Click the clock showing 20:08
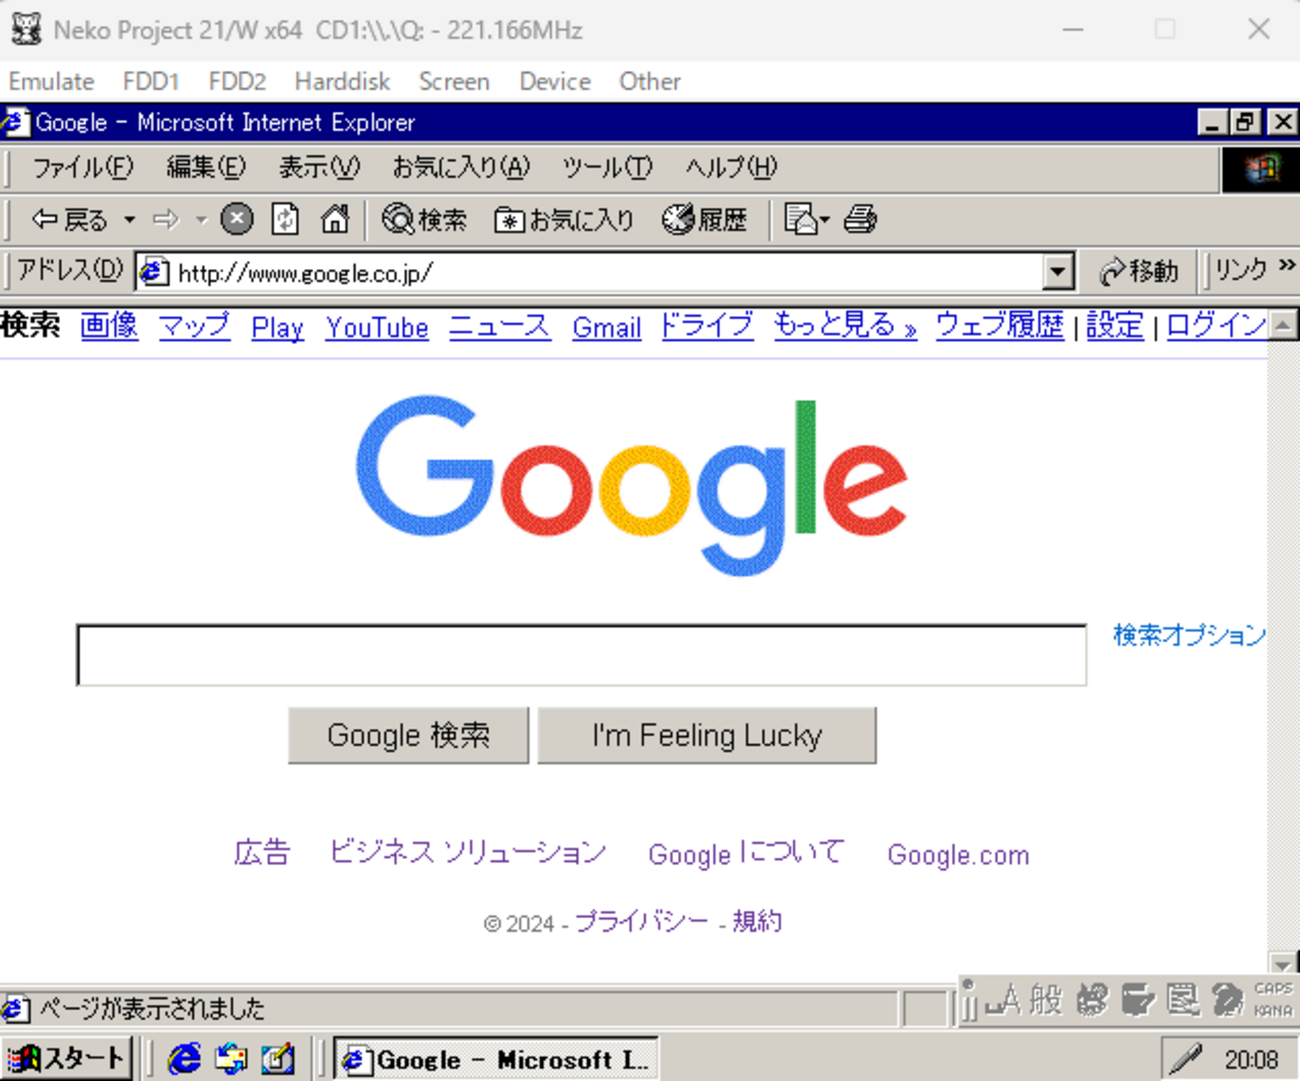The image size is (1300, 1081). [1251, 1059]
